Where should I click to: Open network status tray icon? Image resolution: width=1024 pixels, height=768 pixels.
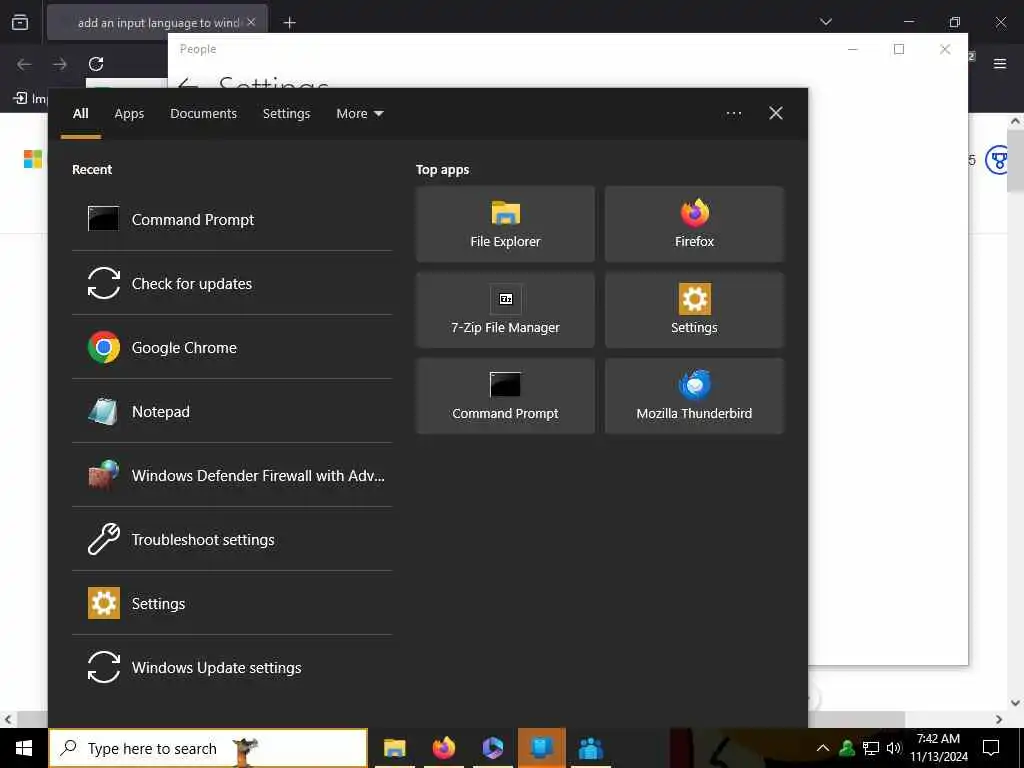tap(871, 748)
